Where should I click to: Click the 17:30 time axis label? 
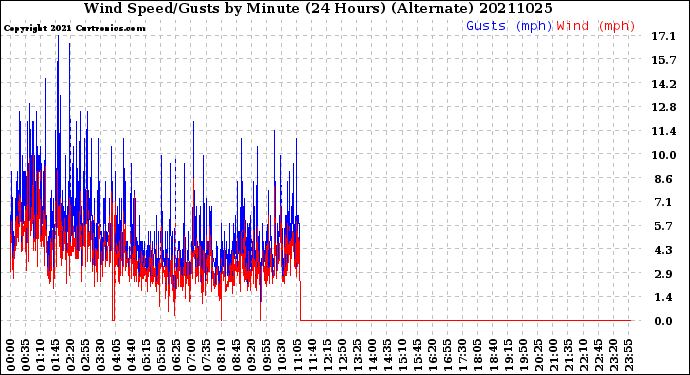click(x=462, y=355)
